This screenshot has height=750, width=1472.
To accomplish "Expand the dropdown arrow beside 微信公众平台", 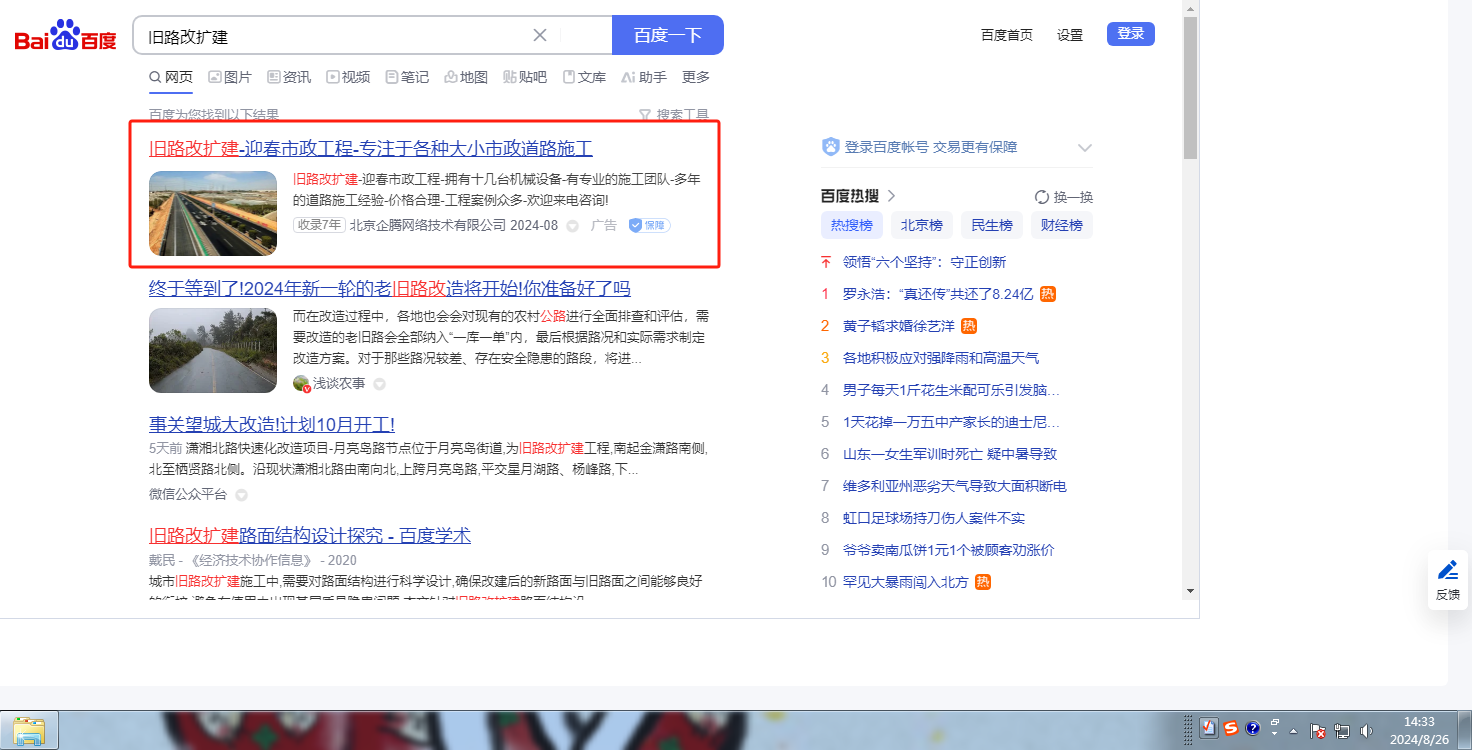I will (x=241, y=495).
